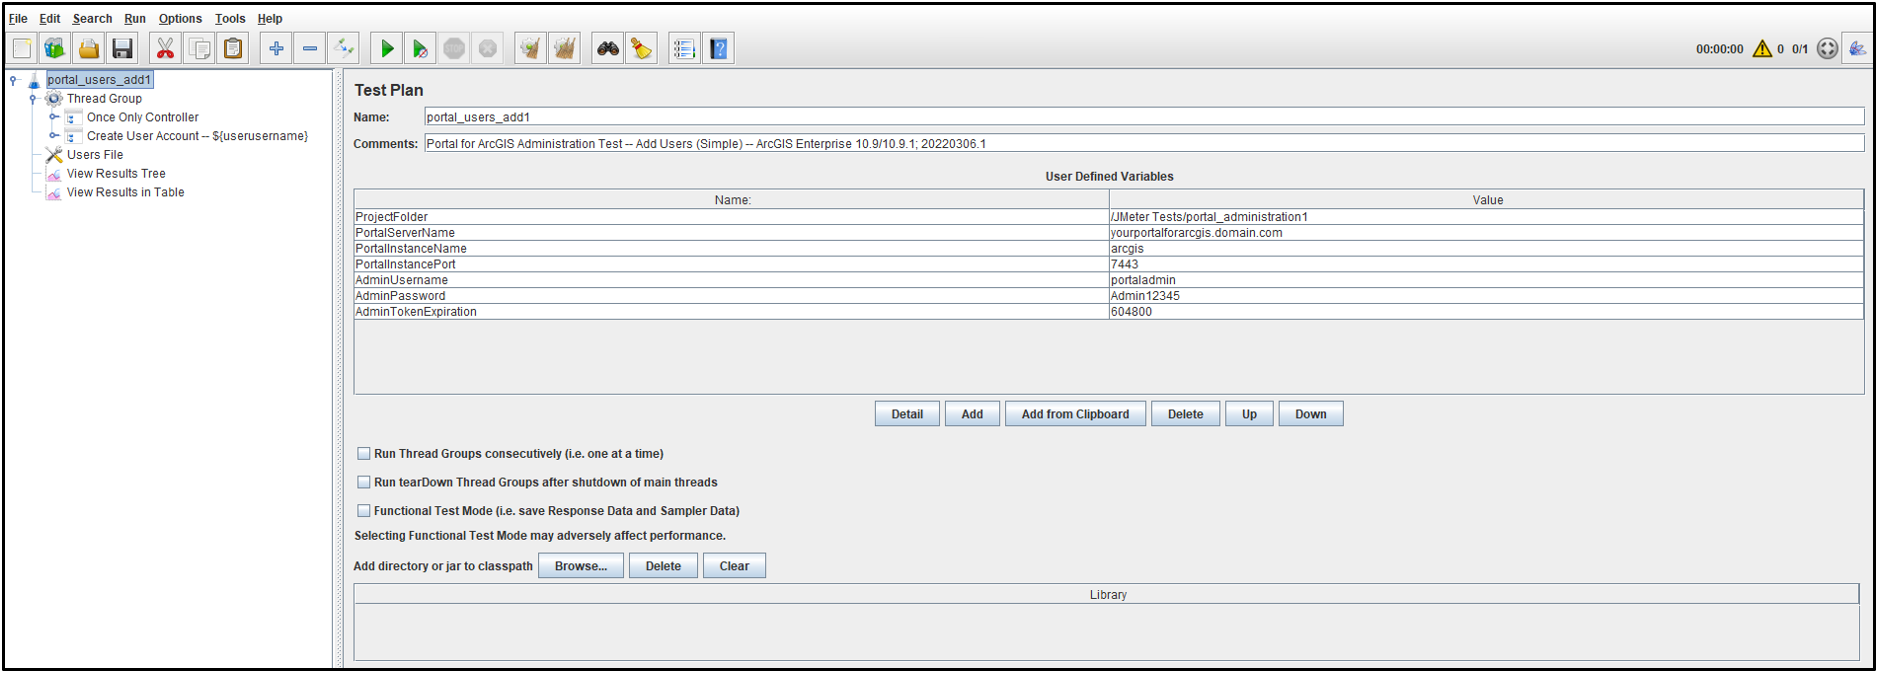Click the New test plan icon

(22, 48)
